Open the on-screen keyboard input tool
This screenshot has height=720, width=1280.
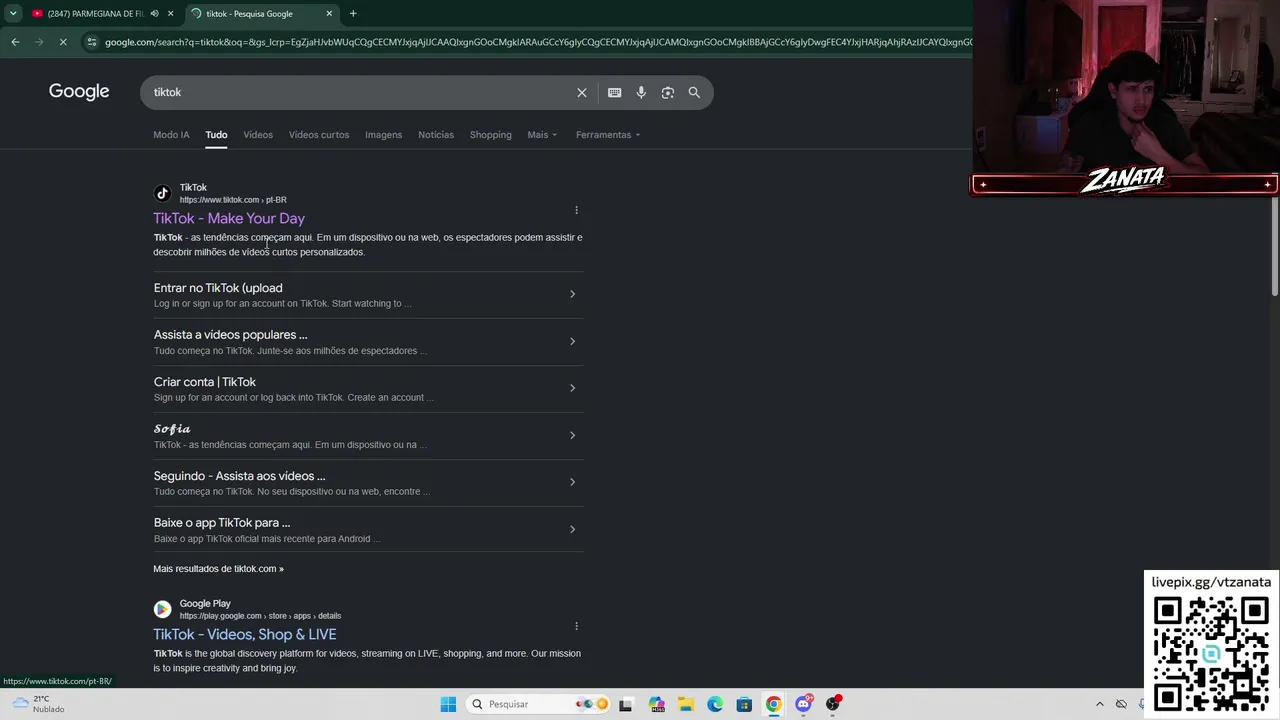[615, 92]
